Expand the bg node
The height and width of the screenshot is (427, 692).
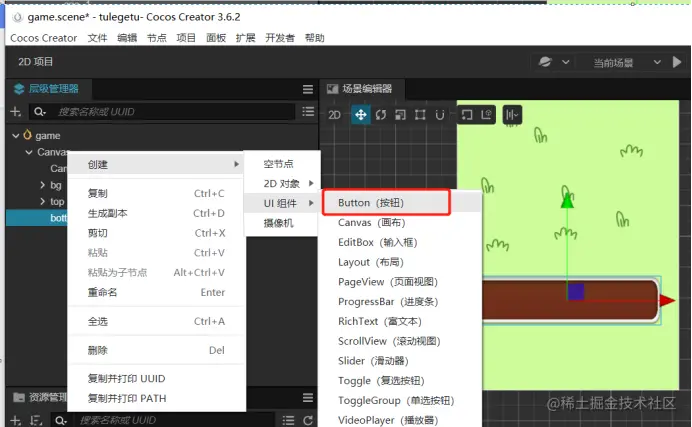point(42,185)
